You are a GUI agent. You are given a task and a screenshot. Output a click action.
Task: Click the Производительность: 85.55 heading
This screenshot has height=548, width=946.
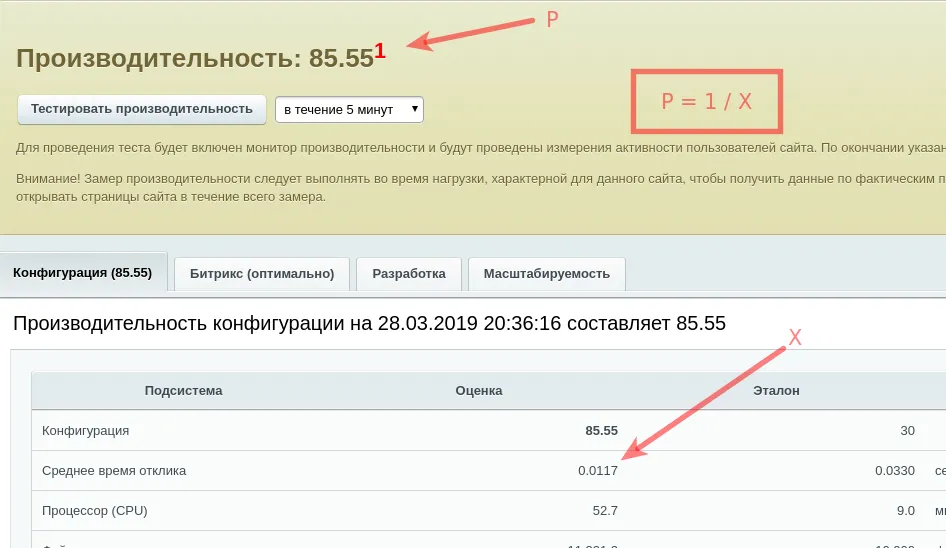pyautogui.click(x=195, y=58)
